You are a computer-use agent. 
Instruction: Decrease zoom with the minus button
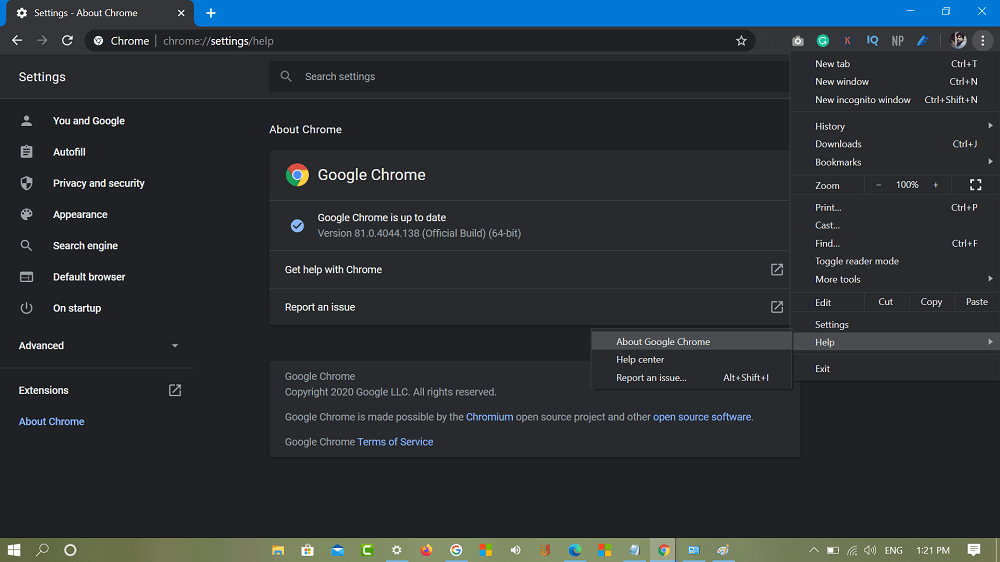[x=878, y=185]
